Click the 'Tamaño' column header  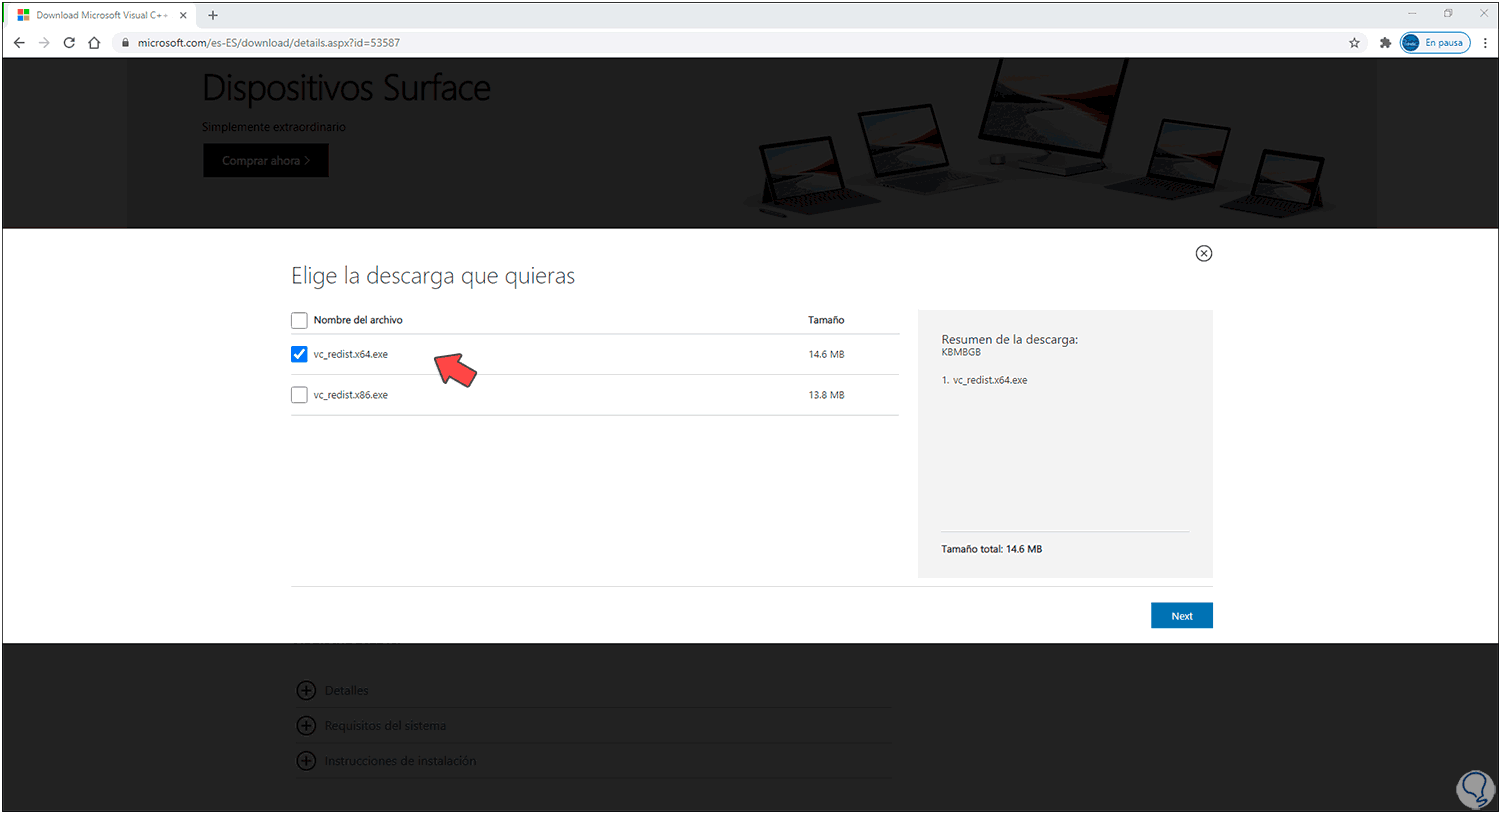click(x=826, y=320)
